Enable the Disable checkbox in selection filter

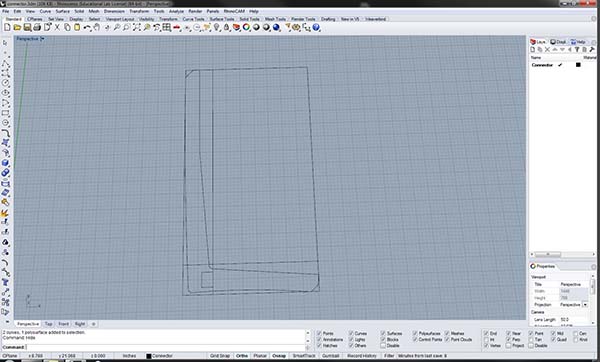pos(383,346)
